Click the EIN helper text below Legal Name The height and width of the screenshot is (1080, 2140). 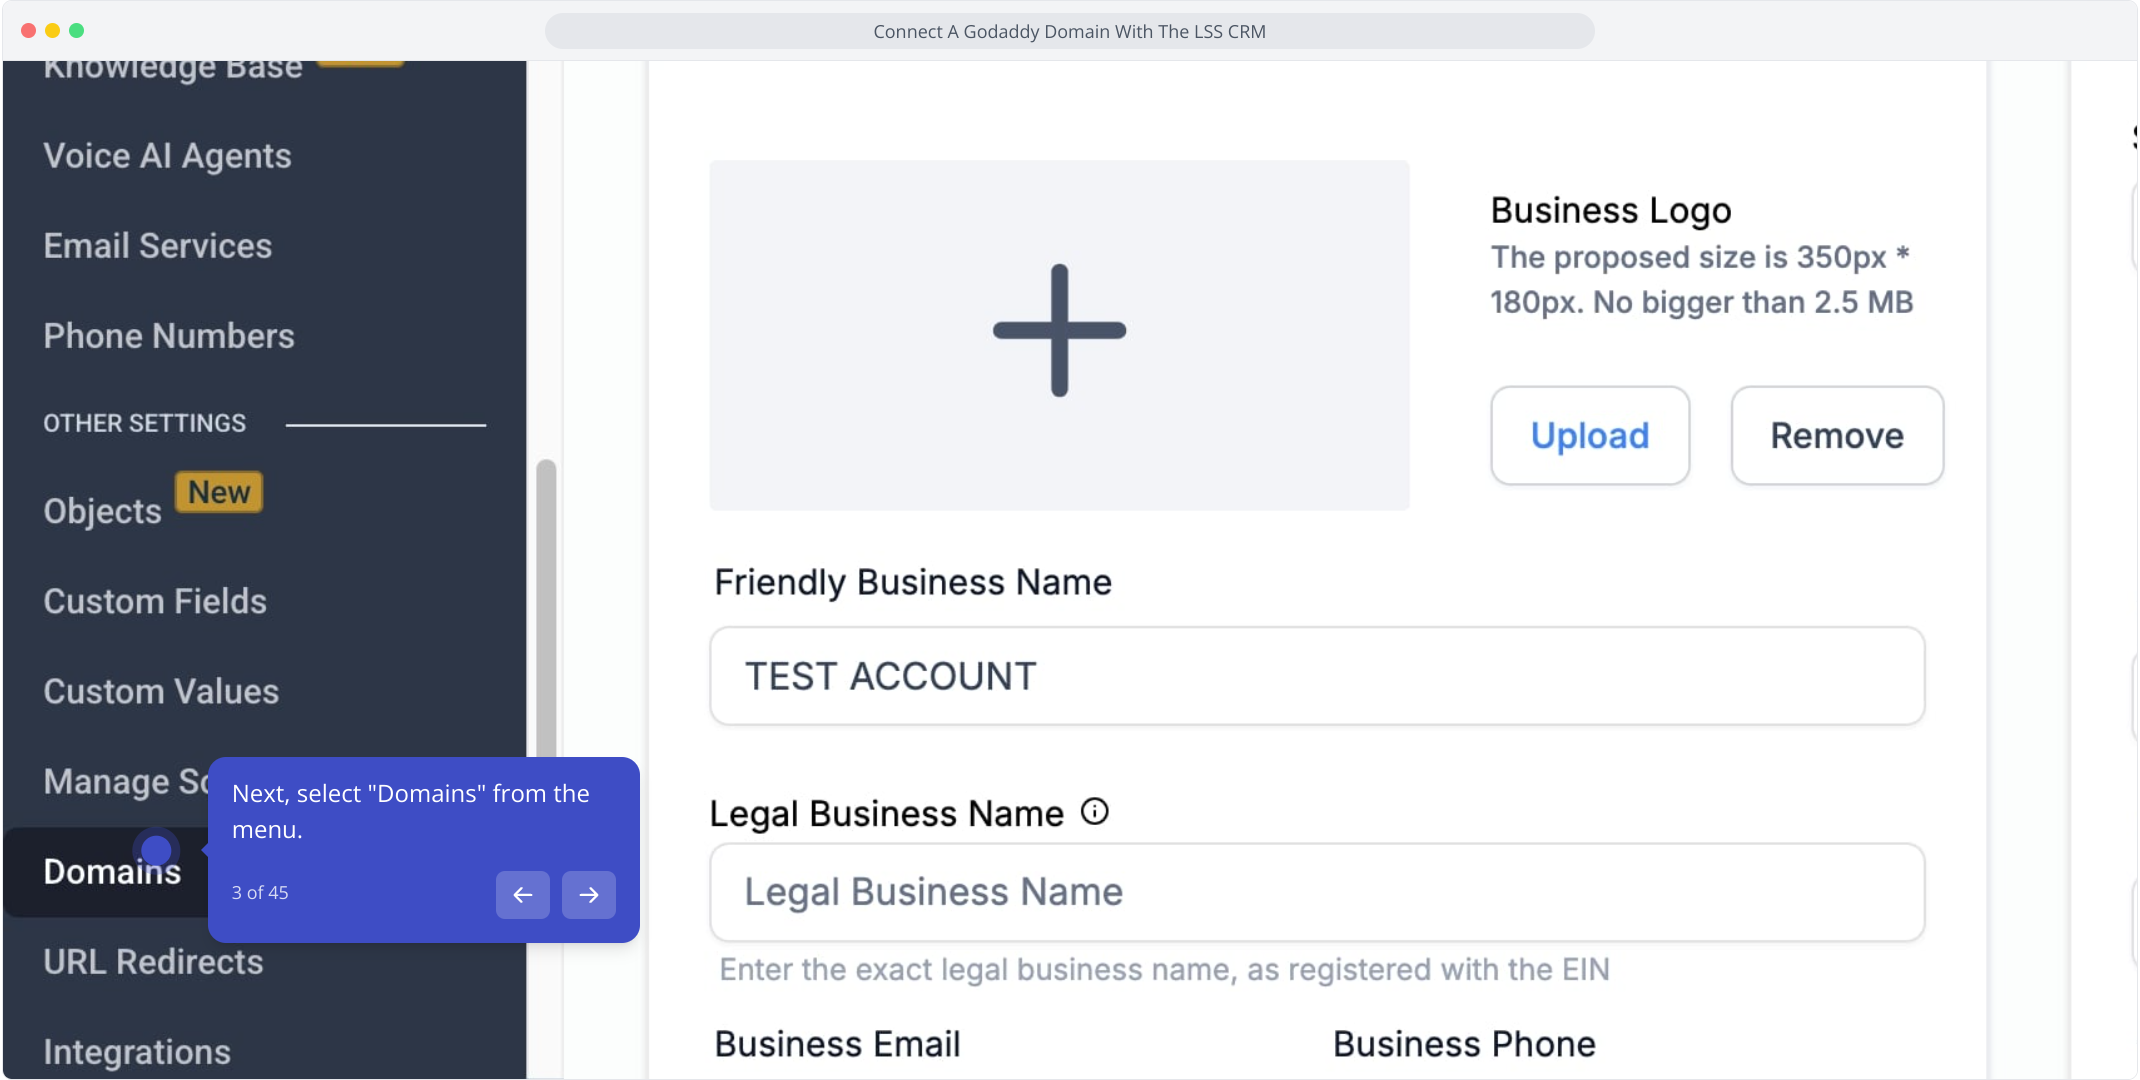pyautogui.click(x=1164, y=969)
